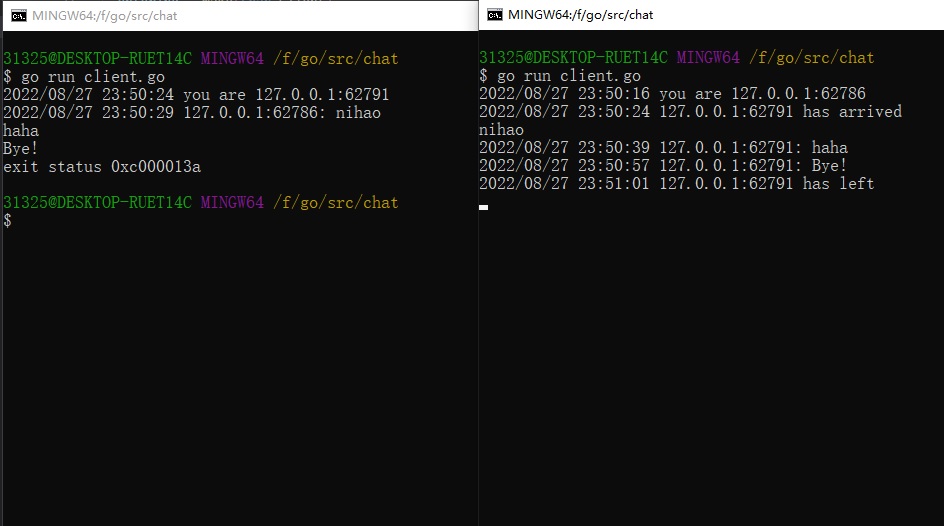The height and width of the screenshot is (526, 944).
Task: Click the top prompt path in left terminal
Action: coord(336,58)
